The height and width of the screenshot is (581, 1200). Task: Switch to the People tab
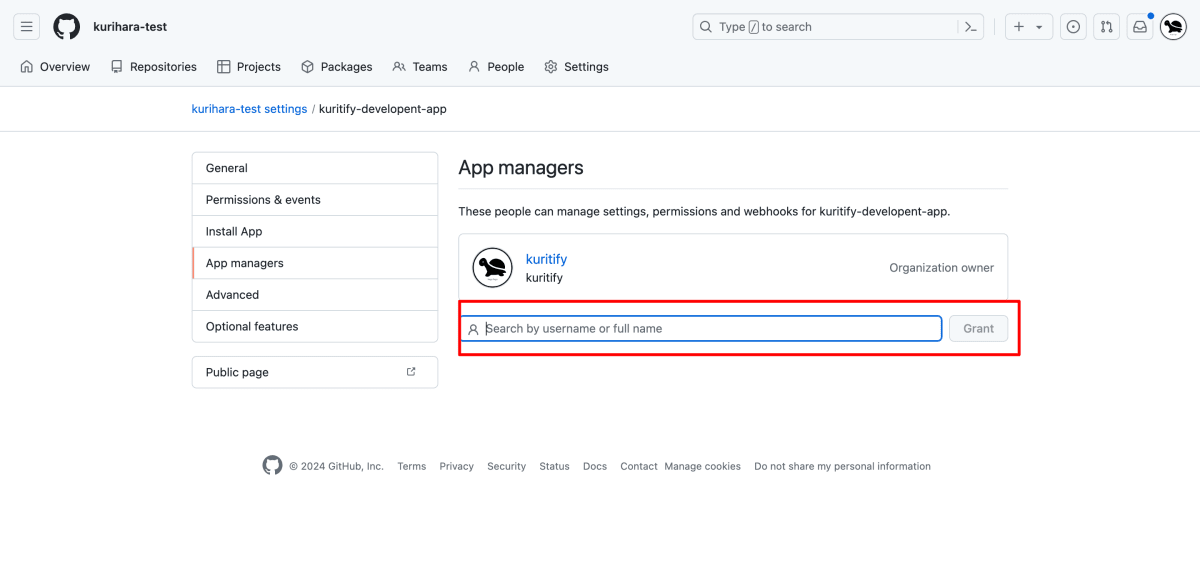[x=496, y=67]
